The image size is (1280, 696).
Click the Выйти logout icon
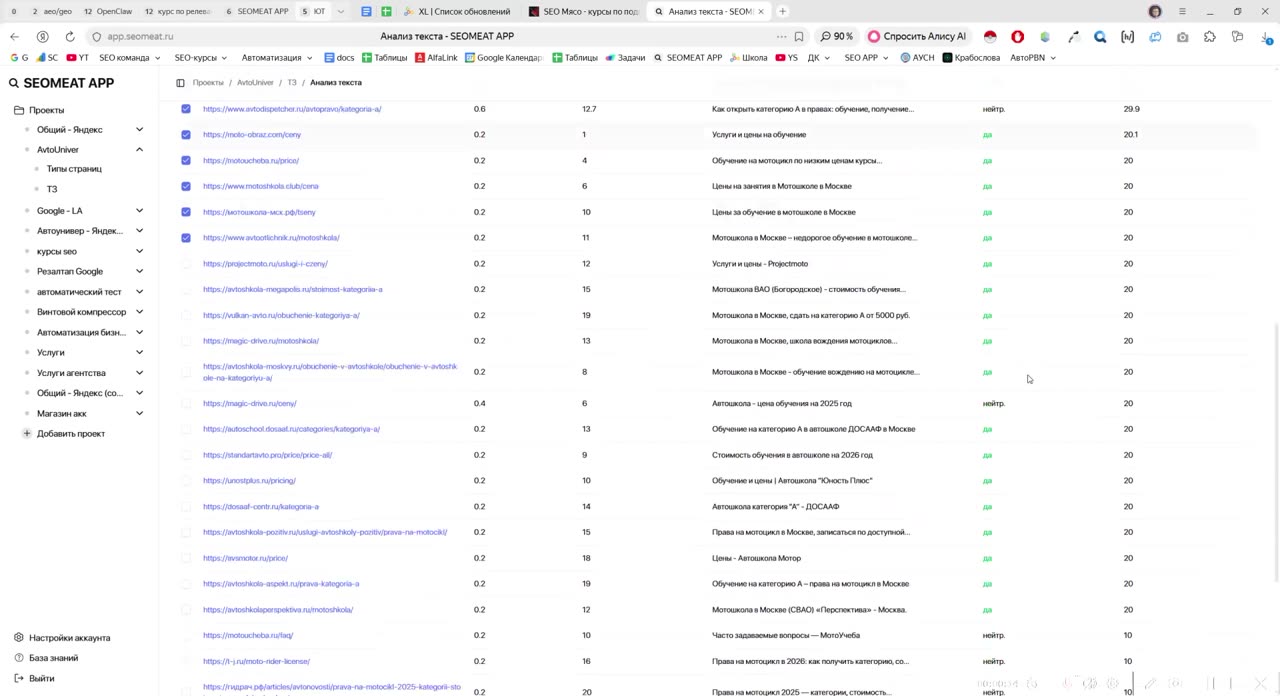[19, 678]
